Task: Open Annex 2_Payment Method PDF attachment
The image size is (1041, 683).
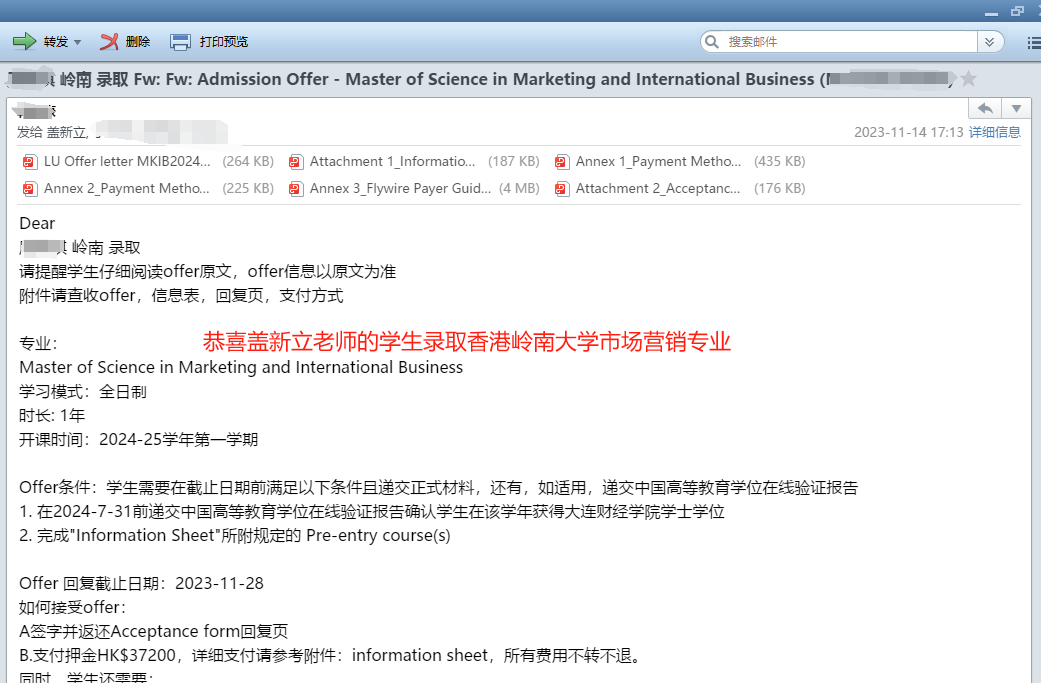Action: (x=127, y=188)
